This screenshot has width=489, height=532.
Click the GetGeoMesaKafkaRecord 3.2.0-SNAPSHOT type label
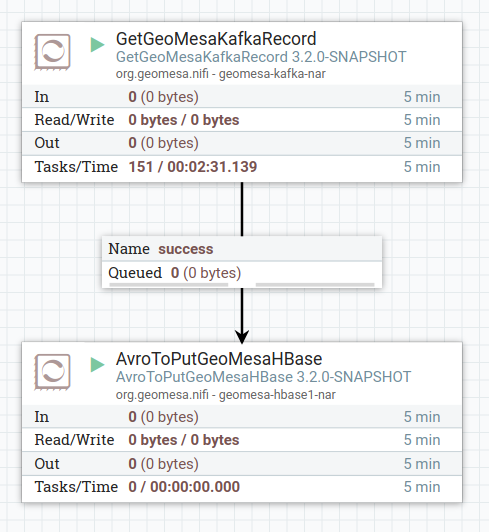coord(261,57)
